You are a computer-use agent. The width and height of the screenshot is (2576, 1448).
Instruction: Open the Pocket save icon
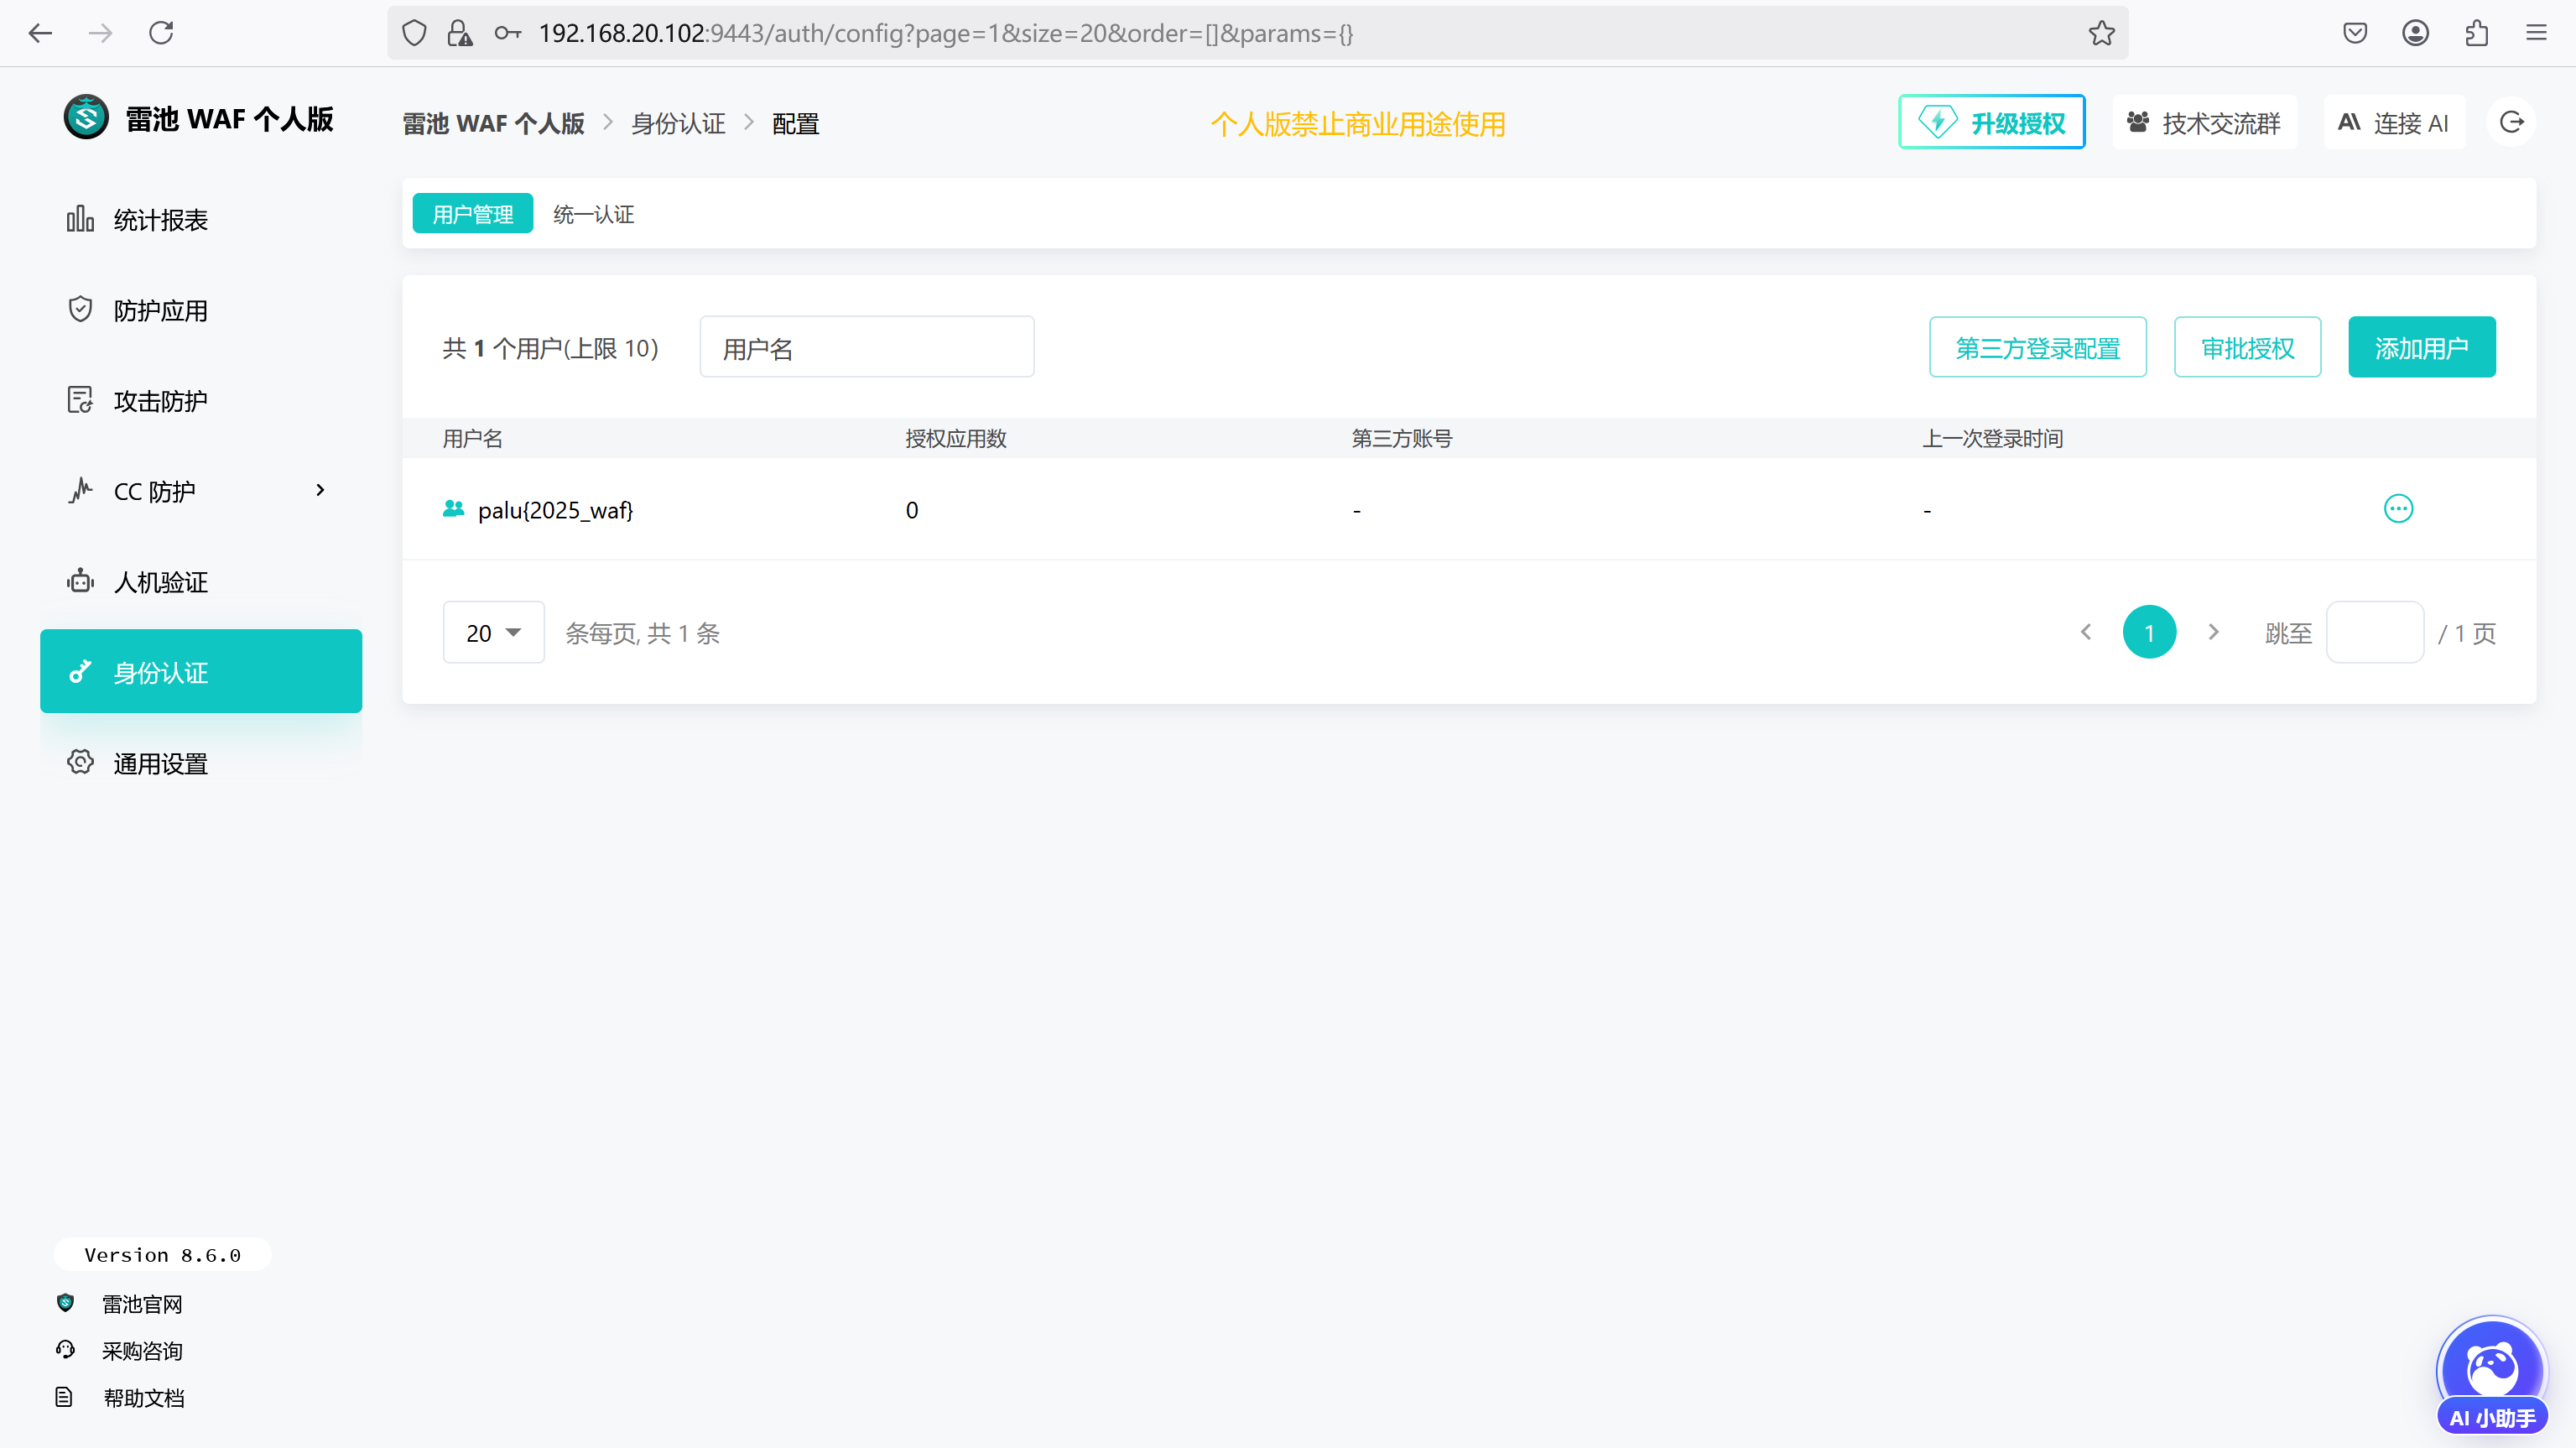(x=2355, y=33)
